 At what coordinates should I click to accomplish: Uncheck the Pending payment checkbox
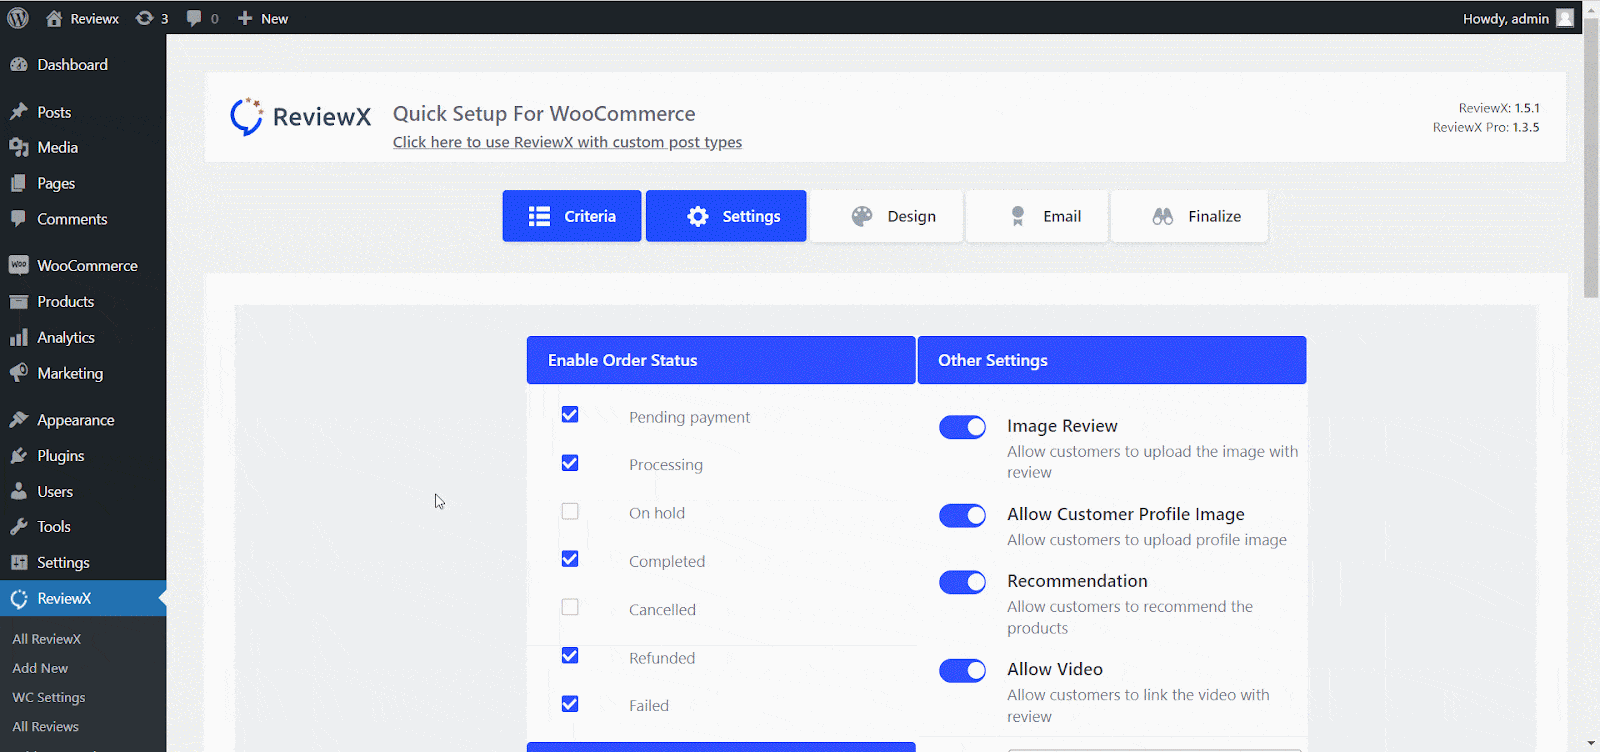570,414
